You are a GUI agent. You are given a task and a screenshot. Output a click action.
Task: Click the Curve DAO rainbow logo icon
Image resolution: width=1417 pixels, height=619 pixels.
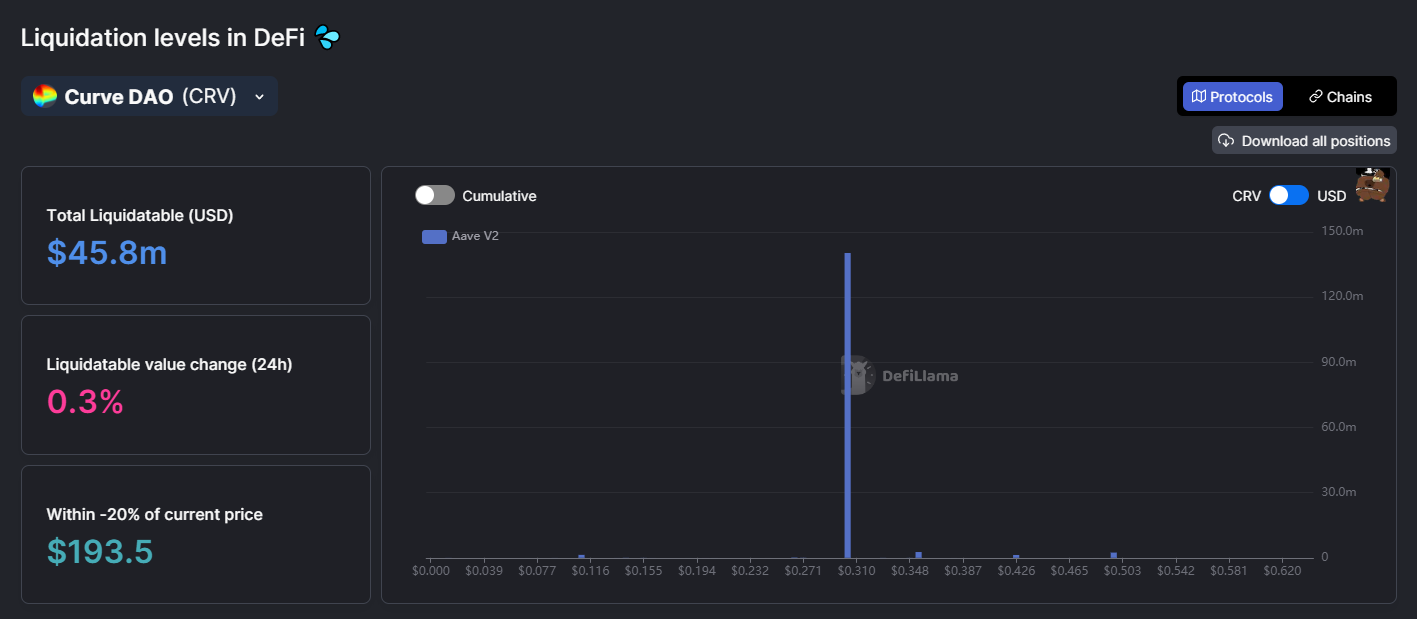[x=45, y=96]
